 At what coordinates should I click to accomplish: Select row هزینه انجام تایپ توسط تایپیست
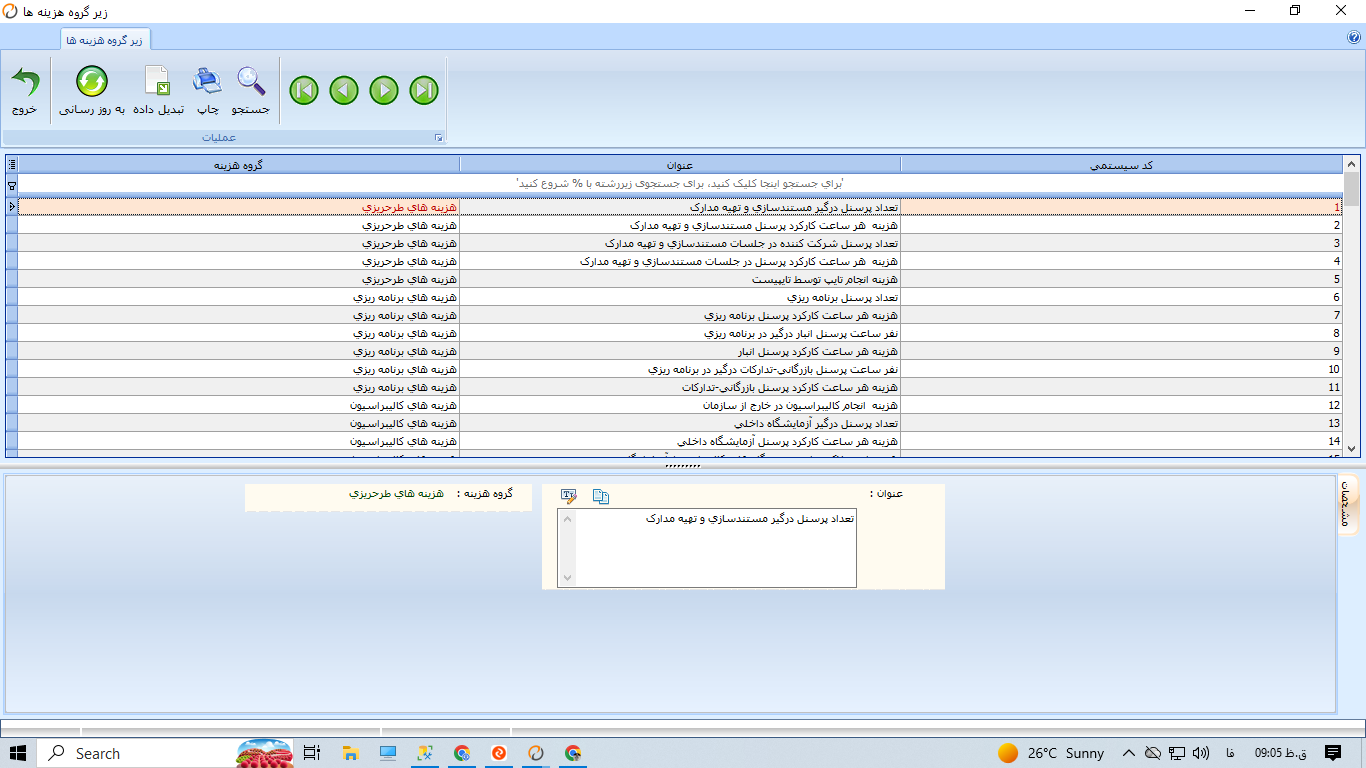[680, 279]
